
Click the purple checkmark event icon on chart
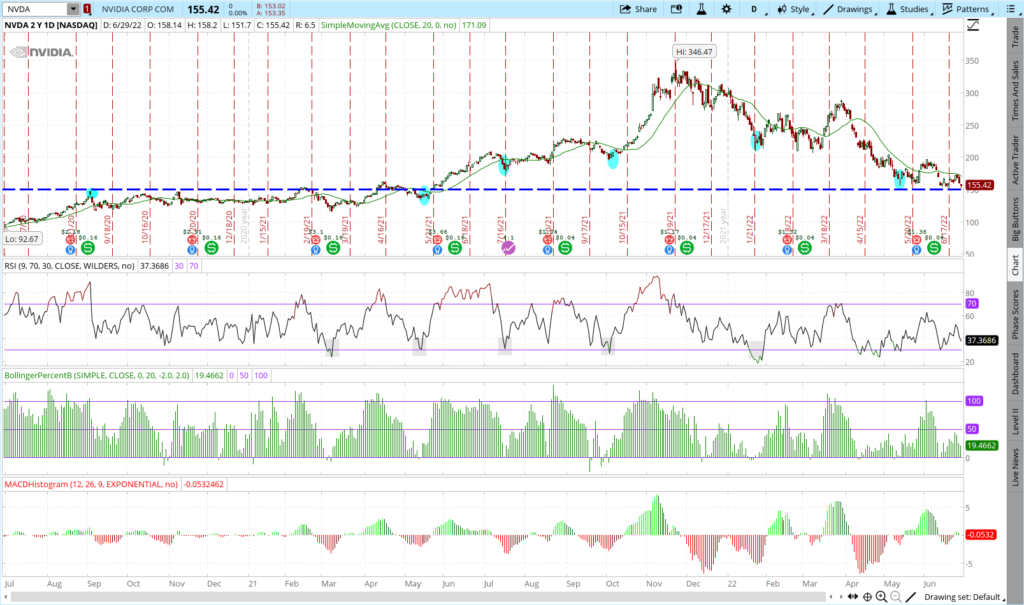508,246
